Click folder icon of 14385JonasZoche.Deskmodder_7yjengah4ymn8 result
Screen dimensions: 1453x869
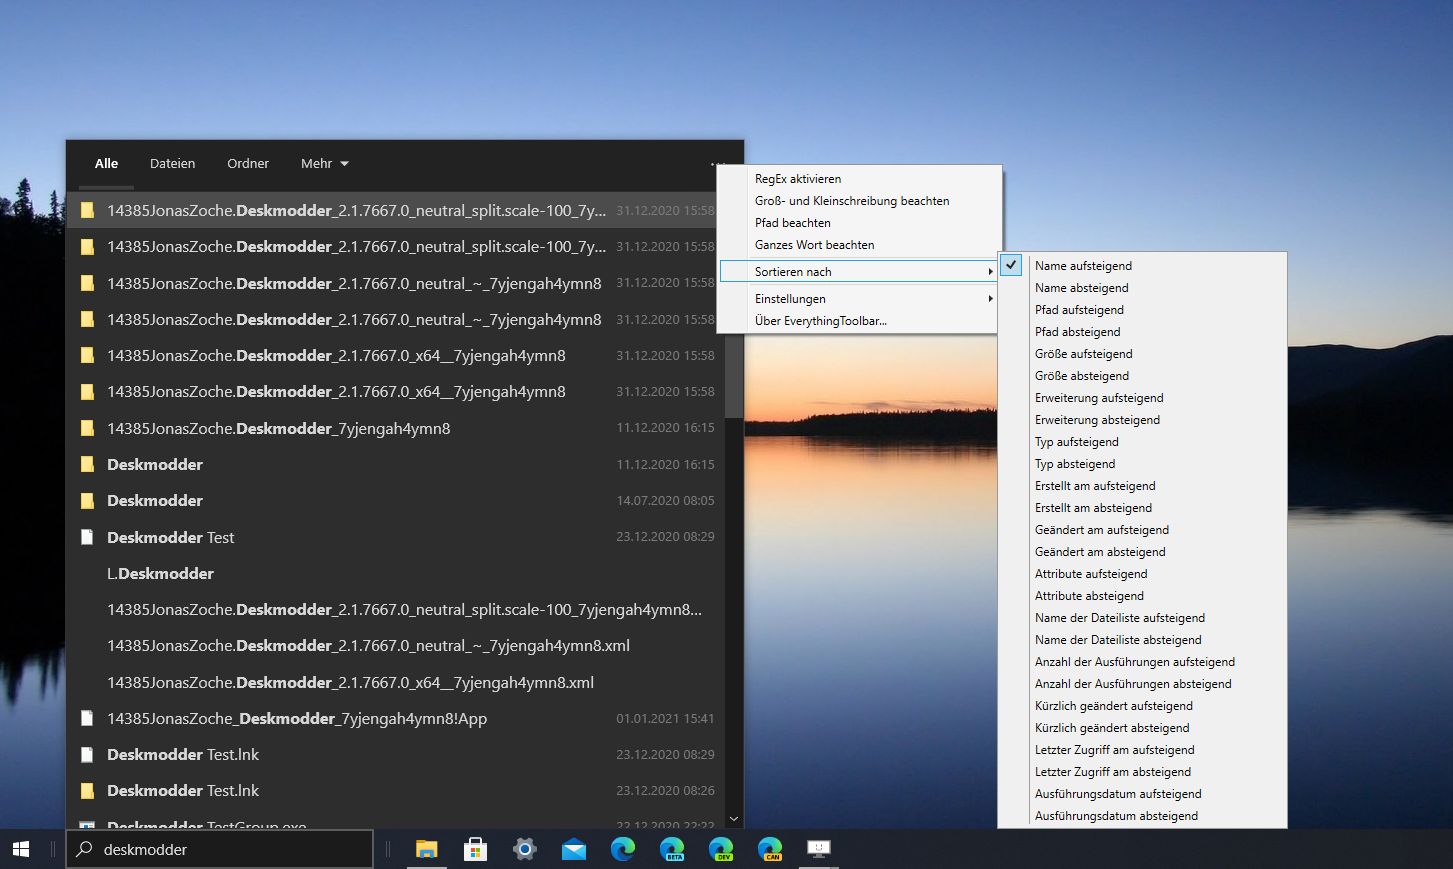[x=87, y=428]
